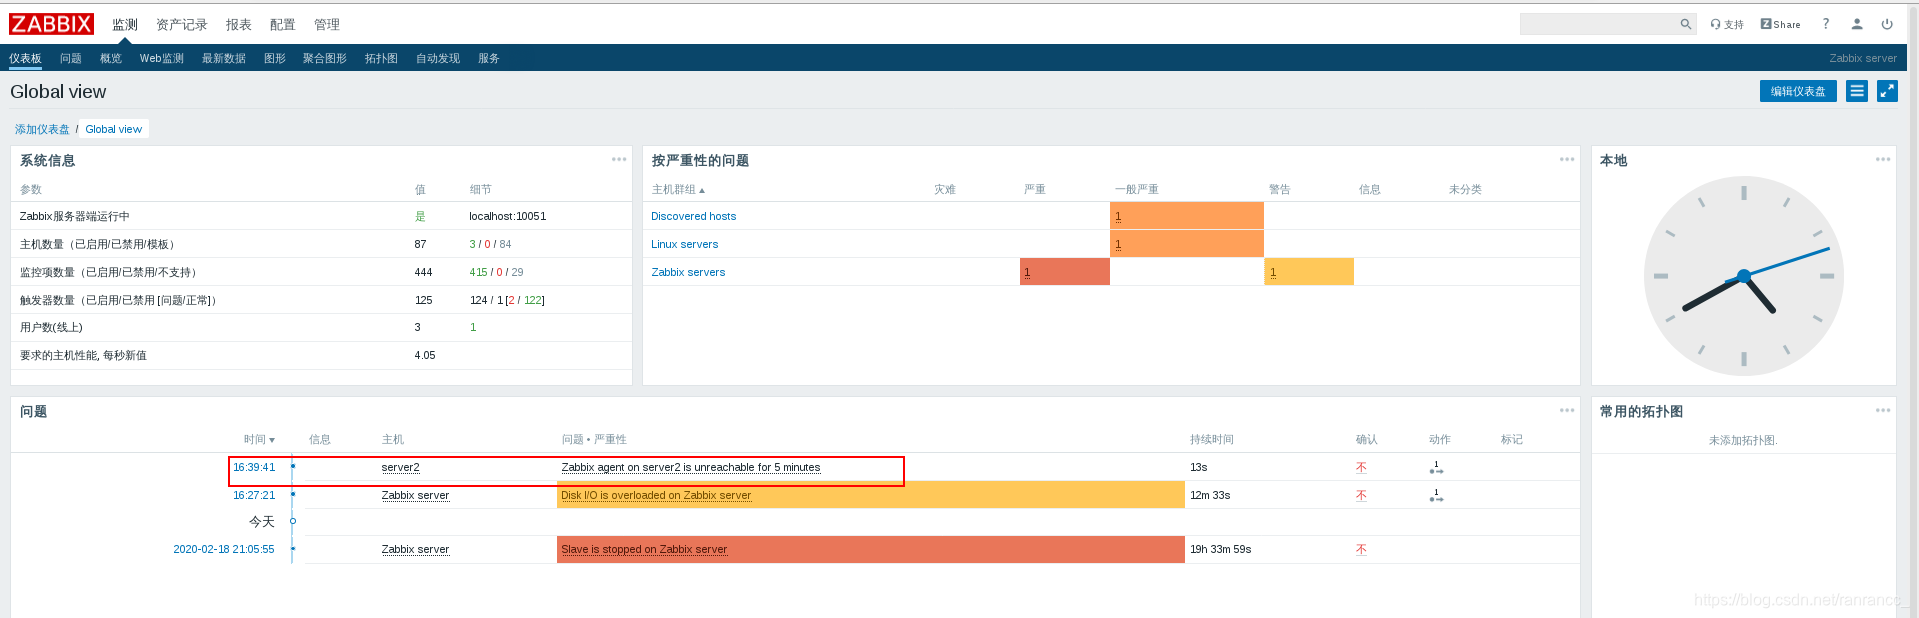Click Discovered hosts average severity cell
The width and height of the screenshot is (1919, 618).
coord(1187,216)
